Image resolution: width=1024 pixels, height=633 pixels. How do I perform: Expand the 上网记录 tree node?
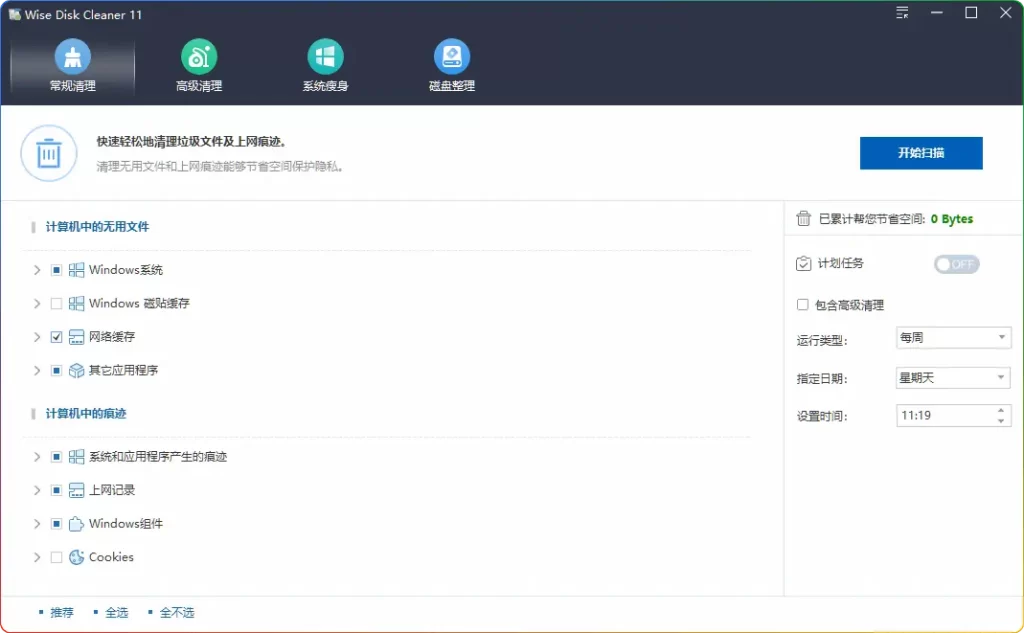click(x=37, y=490)
